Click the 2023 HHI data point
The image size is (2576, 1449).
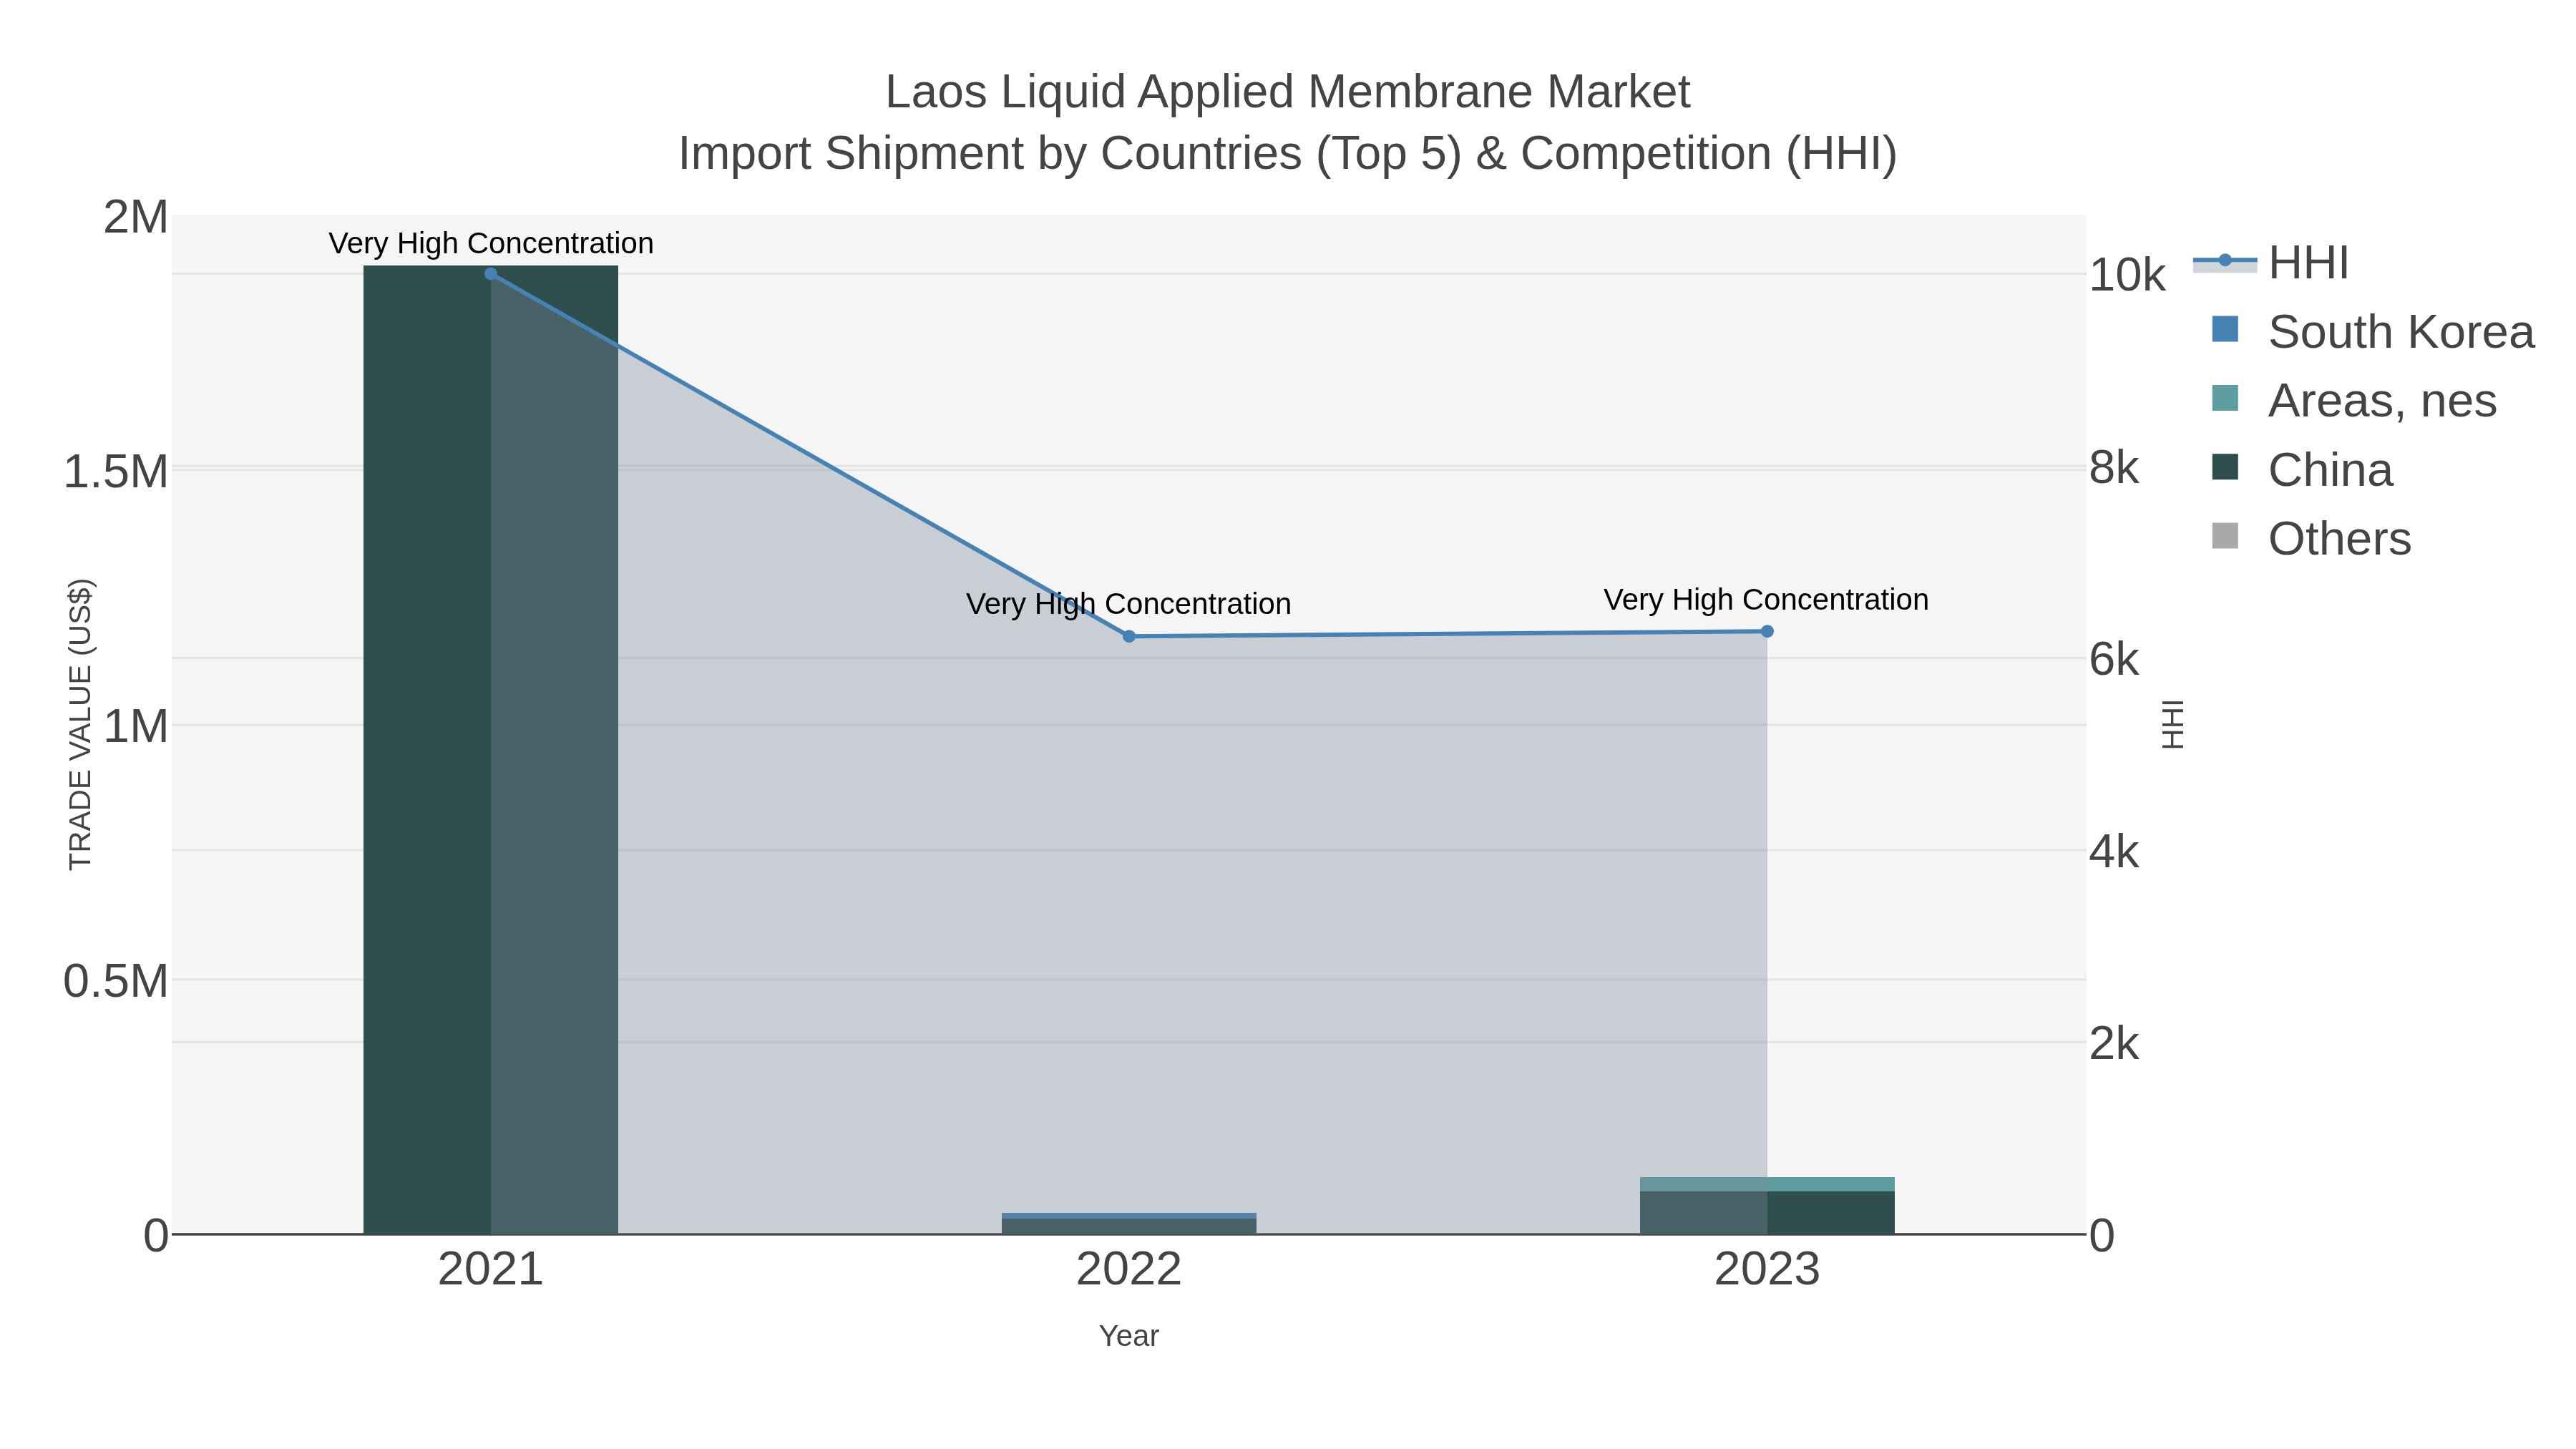click(1767, 631)
